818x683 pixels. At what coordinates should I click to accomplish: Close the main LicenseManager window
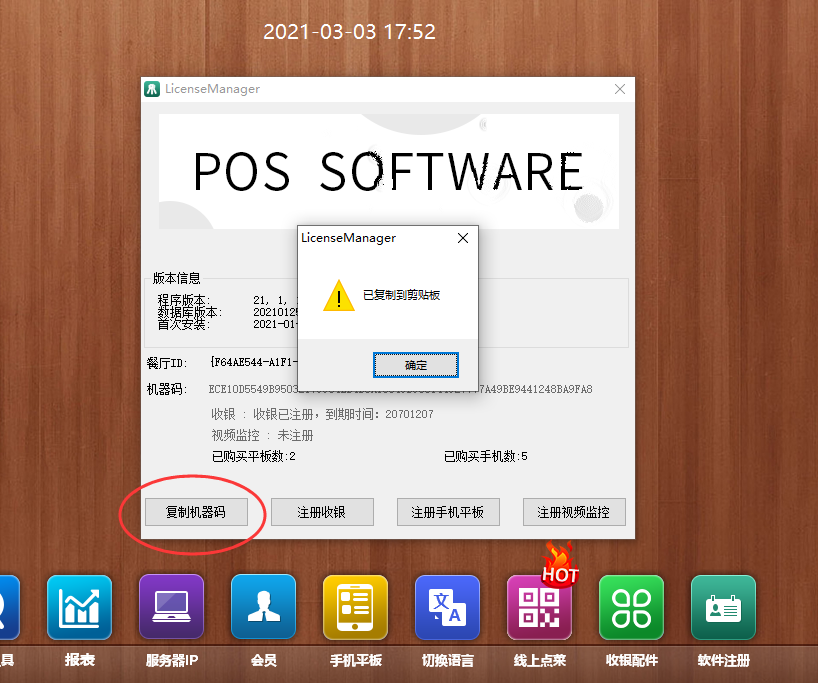click(x=620, y=89)
